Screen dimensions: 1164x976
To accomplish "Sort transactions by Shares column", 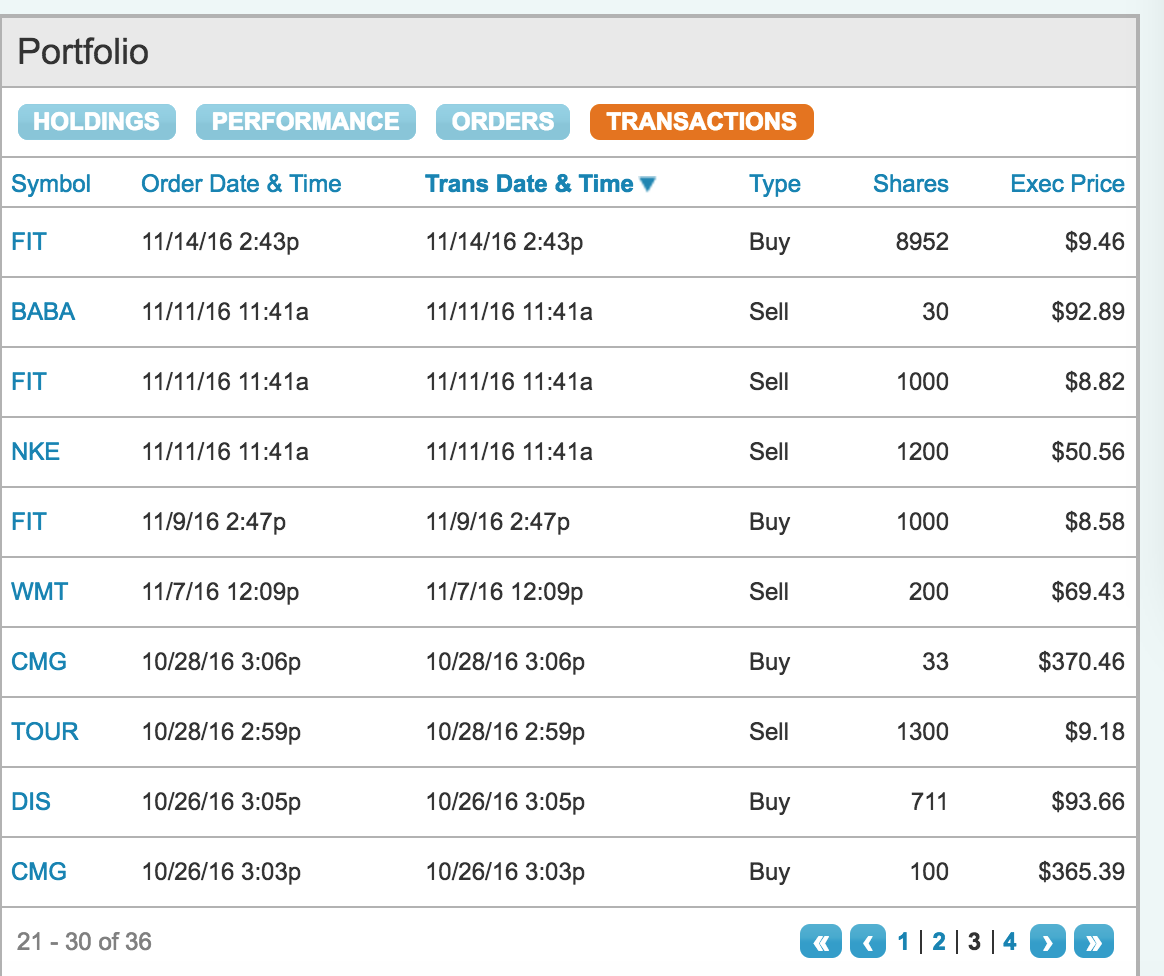I will coord(910,183).
